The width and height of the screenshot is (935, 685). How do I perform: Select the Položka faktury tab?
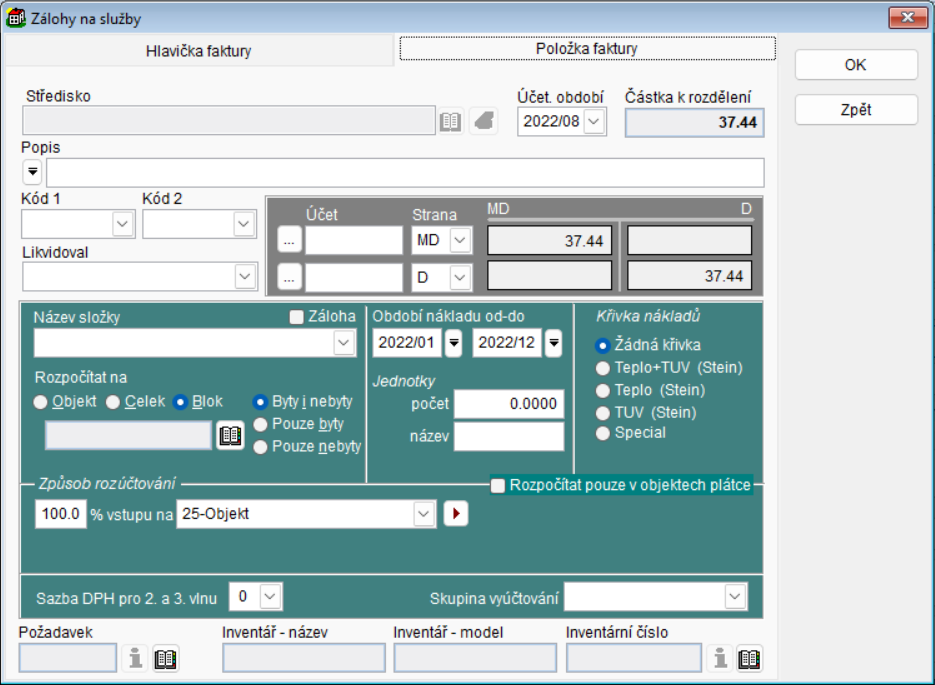click(x=587, y=48)
